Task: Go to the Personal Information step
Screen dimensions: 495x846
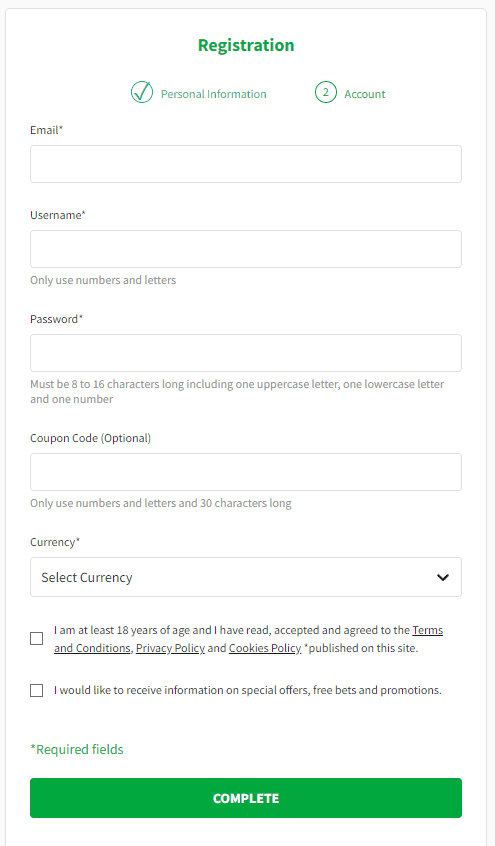Action: [213, 94]
